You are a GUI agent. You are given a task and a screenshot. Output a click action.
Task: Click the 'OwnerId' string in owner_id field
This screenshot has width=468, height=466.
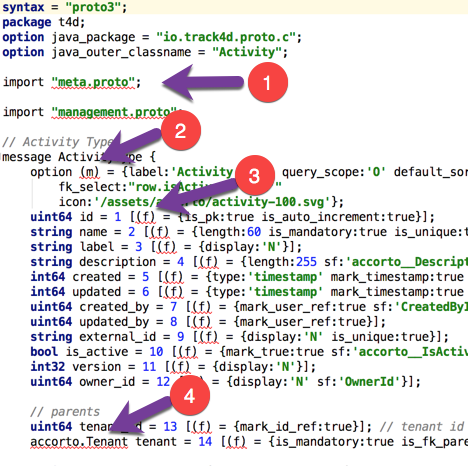click(370, 382)
